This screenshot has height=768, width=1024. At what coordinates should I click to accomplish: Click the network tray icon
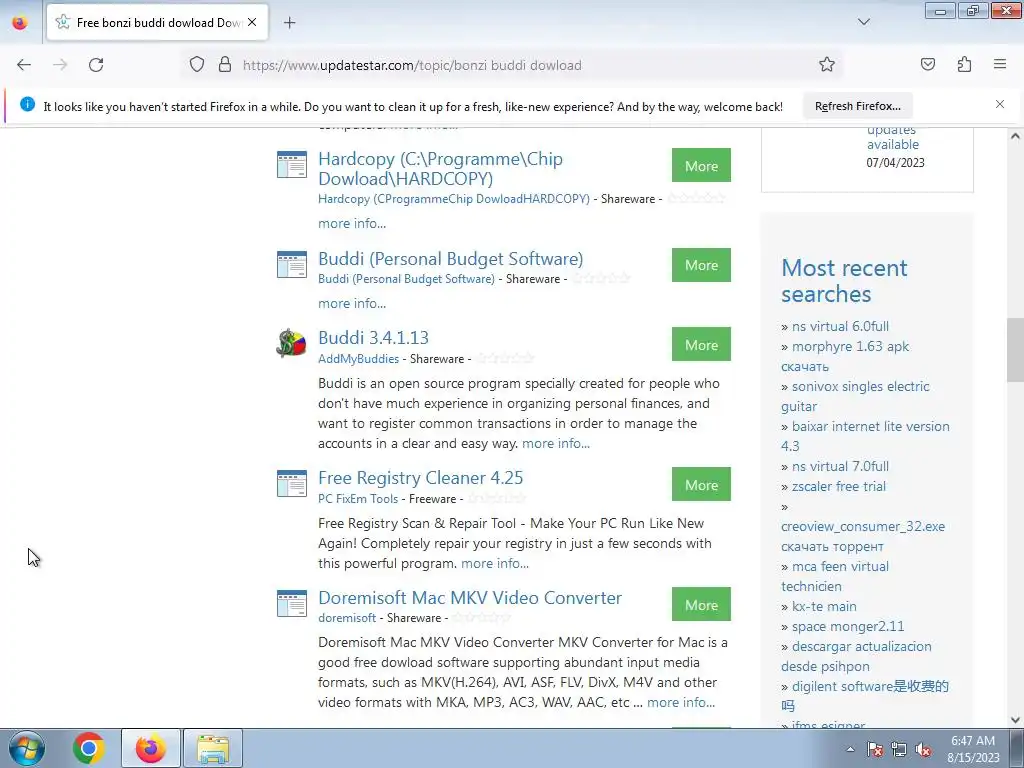pyautogui.click(x=899, y=750)
